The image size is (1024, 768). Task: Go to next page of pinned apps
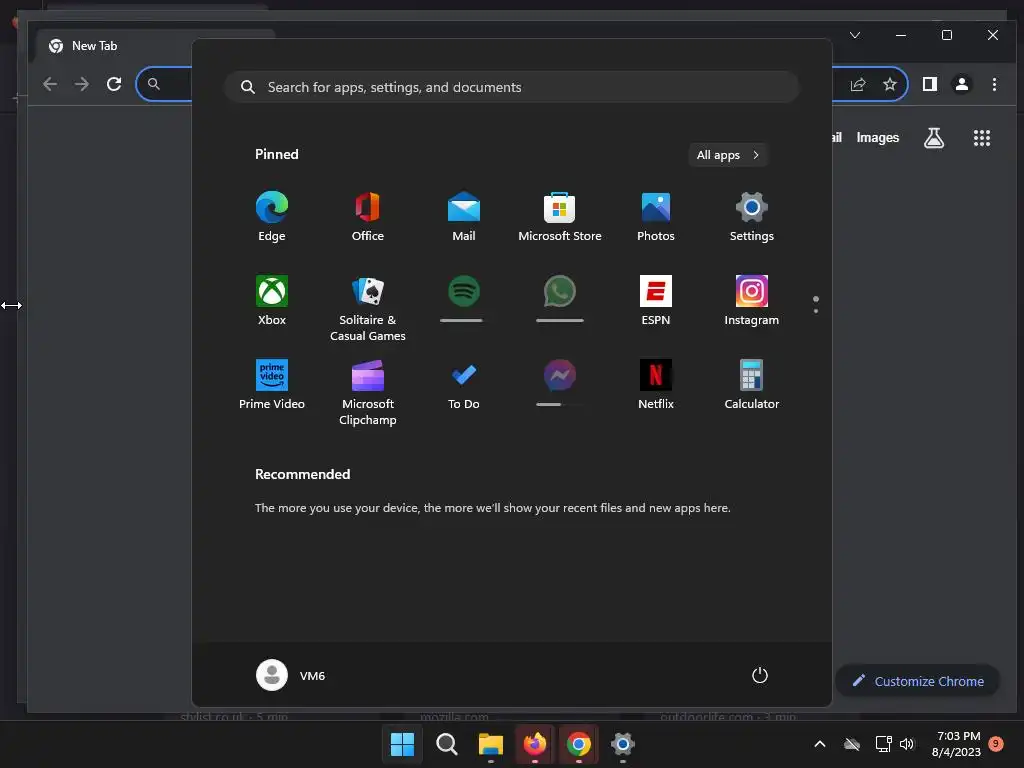point(816,311)
